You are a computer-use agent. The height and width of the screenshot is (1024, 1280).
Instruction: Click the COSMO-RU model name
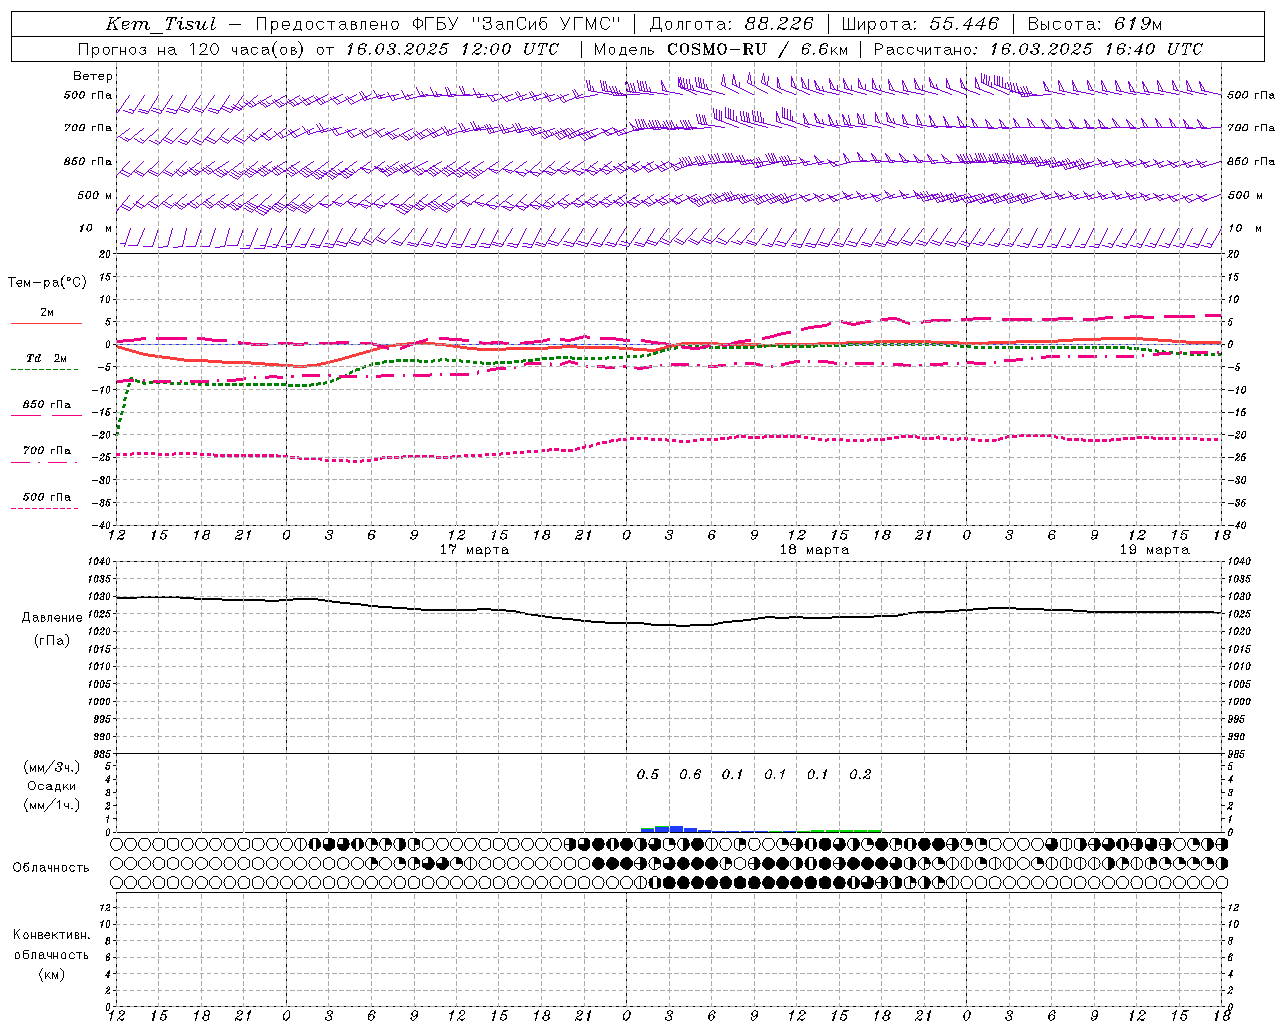(x=709, y=49)
